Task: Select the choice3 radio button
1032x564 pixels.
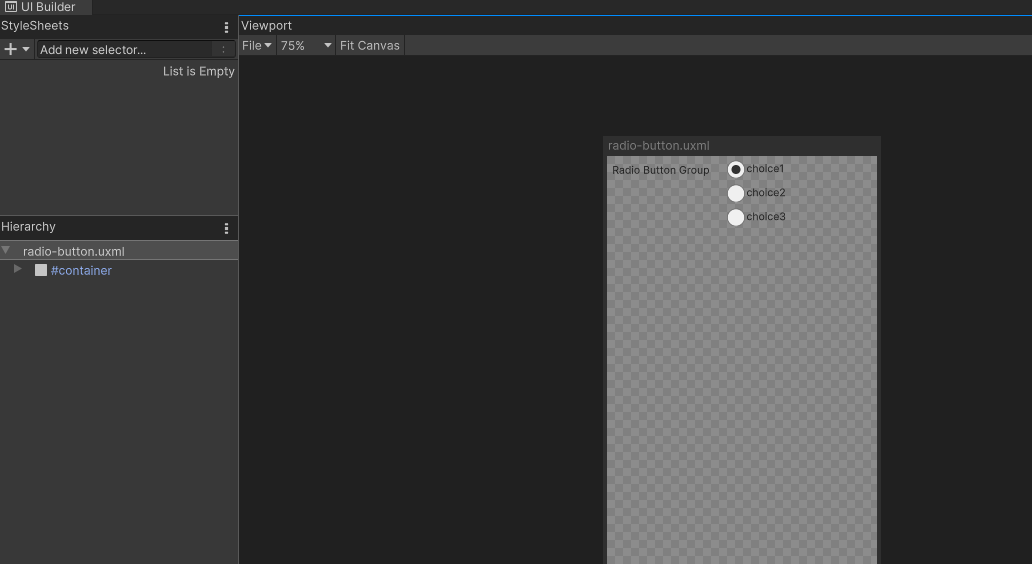Action: (736, 217)
